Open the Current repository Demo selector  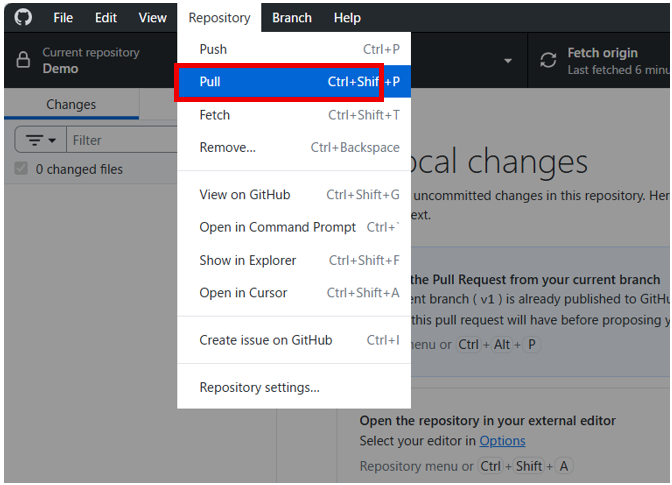[x=91, y=60]
